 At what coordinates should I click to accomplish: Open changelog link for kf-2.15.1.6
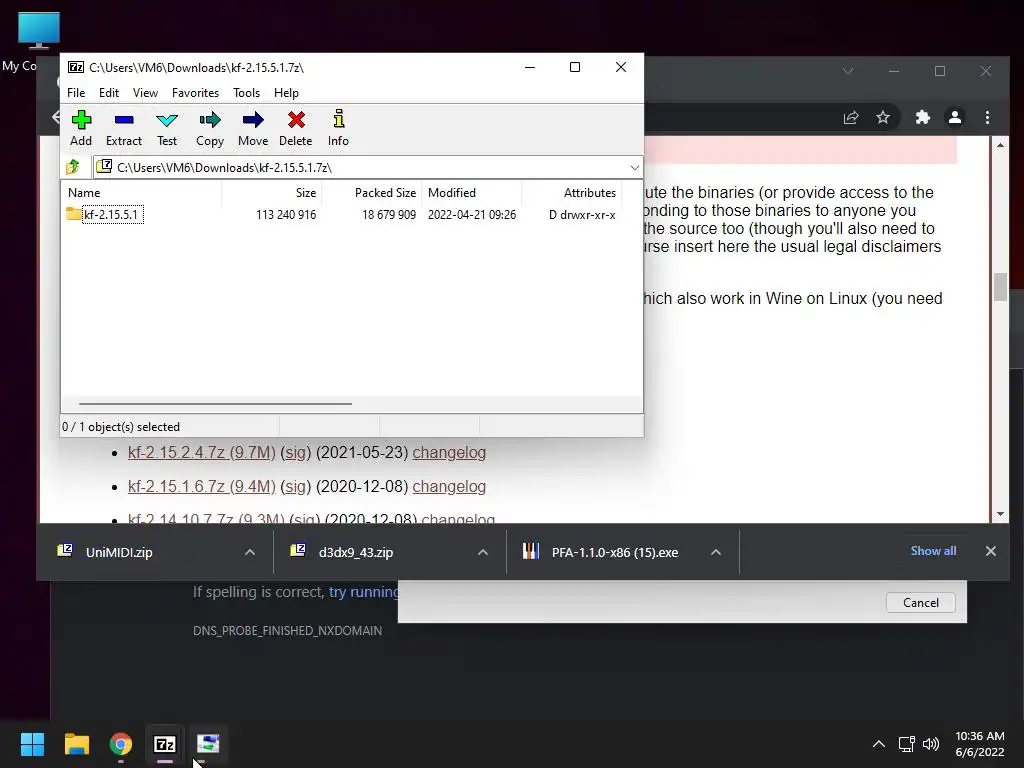point(449,486)
